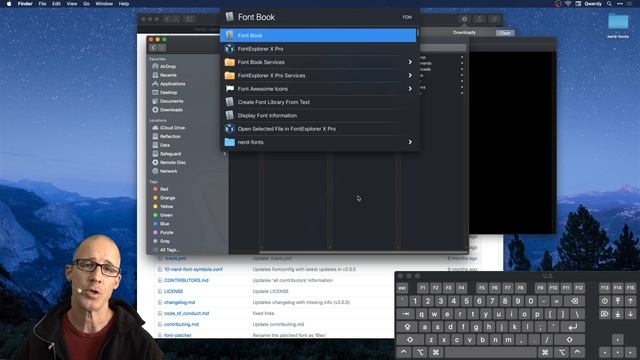Expand the Font Book Services chevron
The height and width of the screenshot is (360, 640).
click(410, 62)
